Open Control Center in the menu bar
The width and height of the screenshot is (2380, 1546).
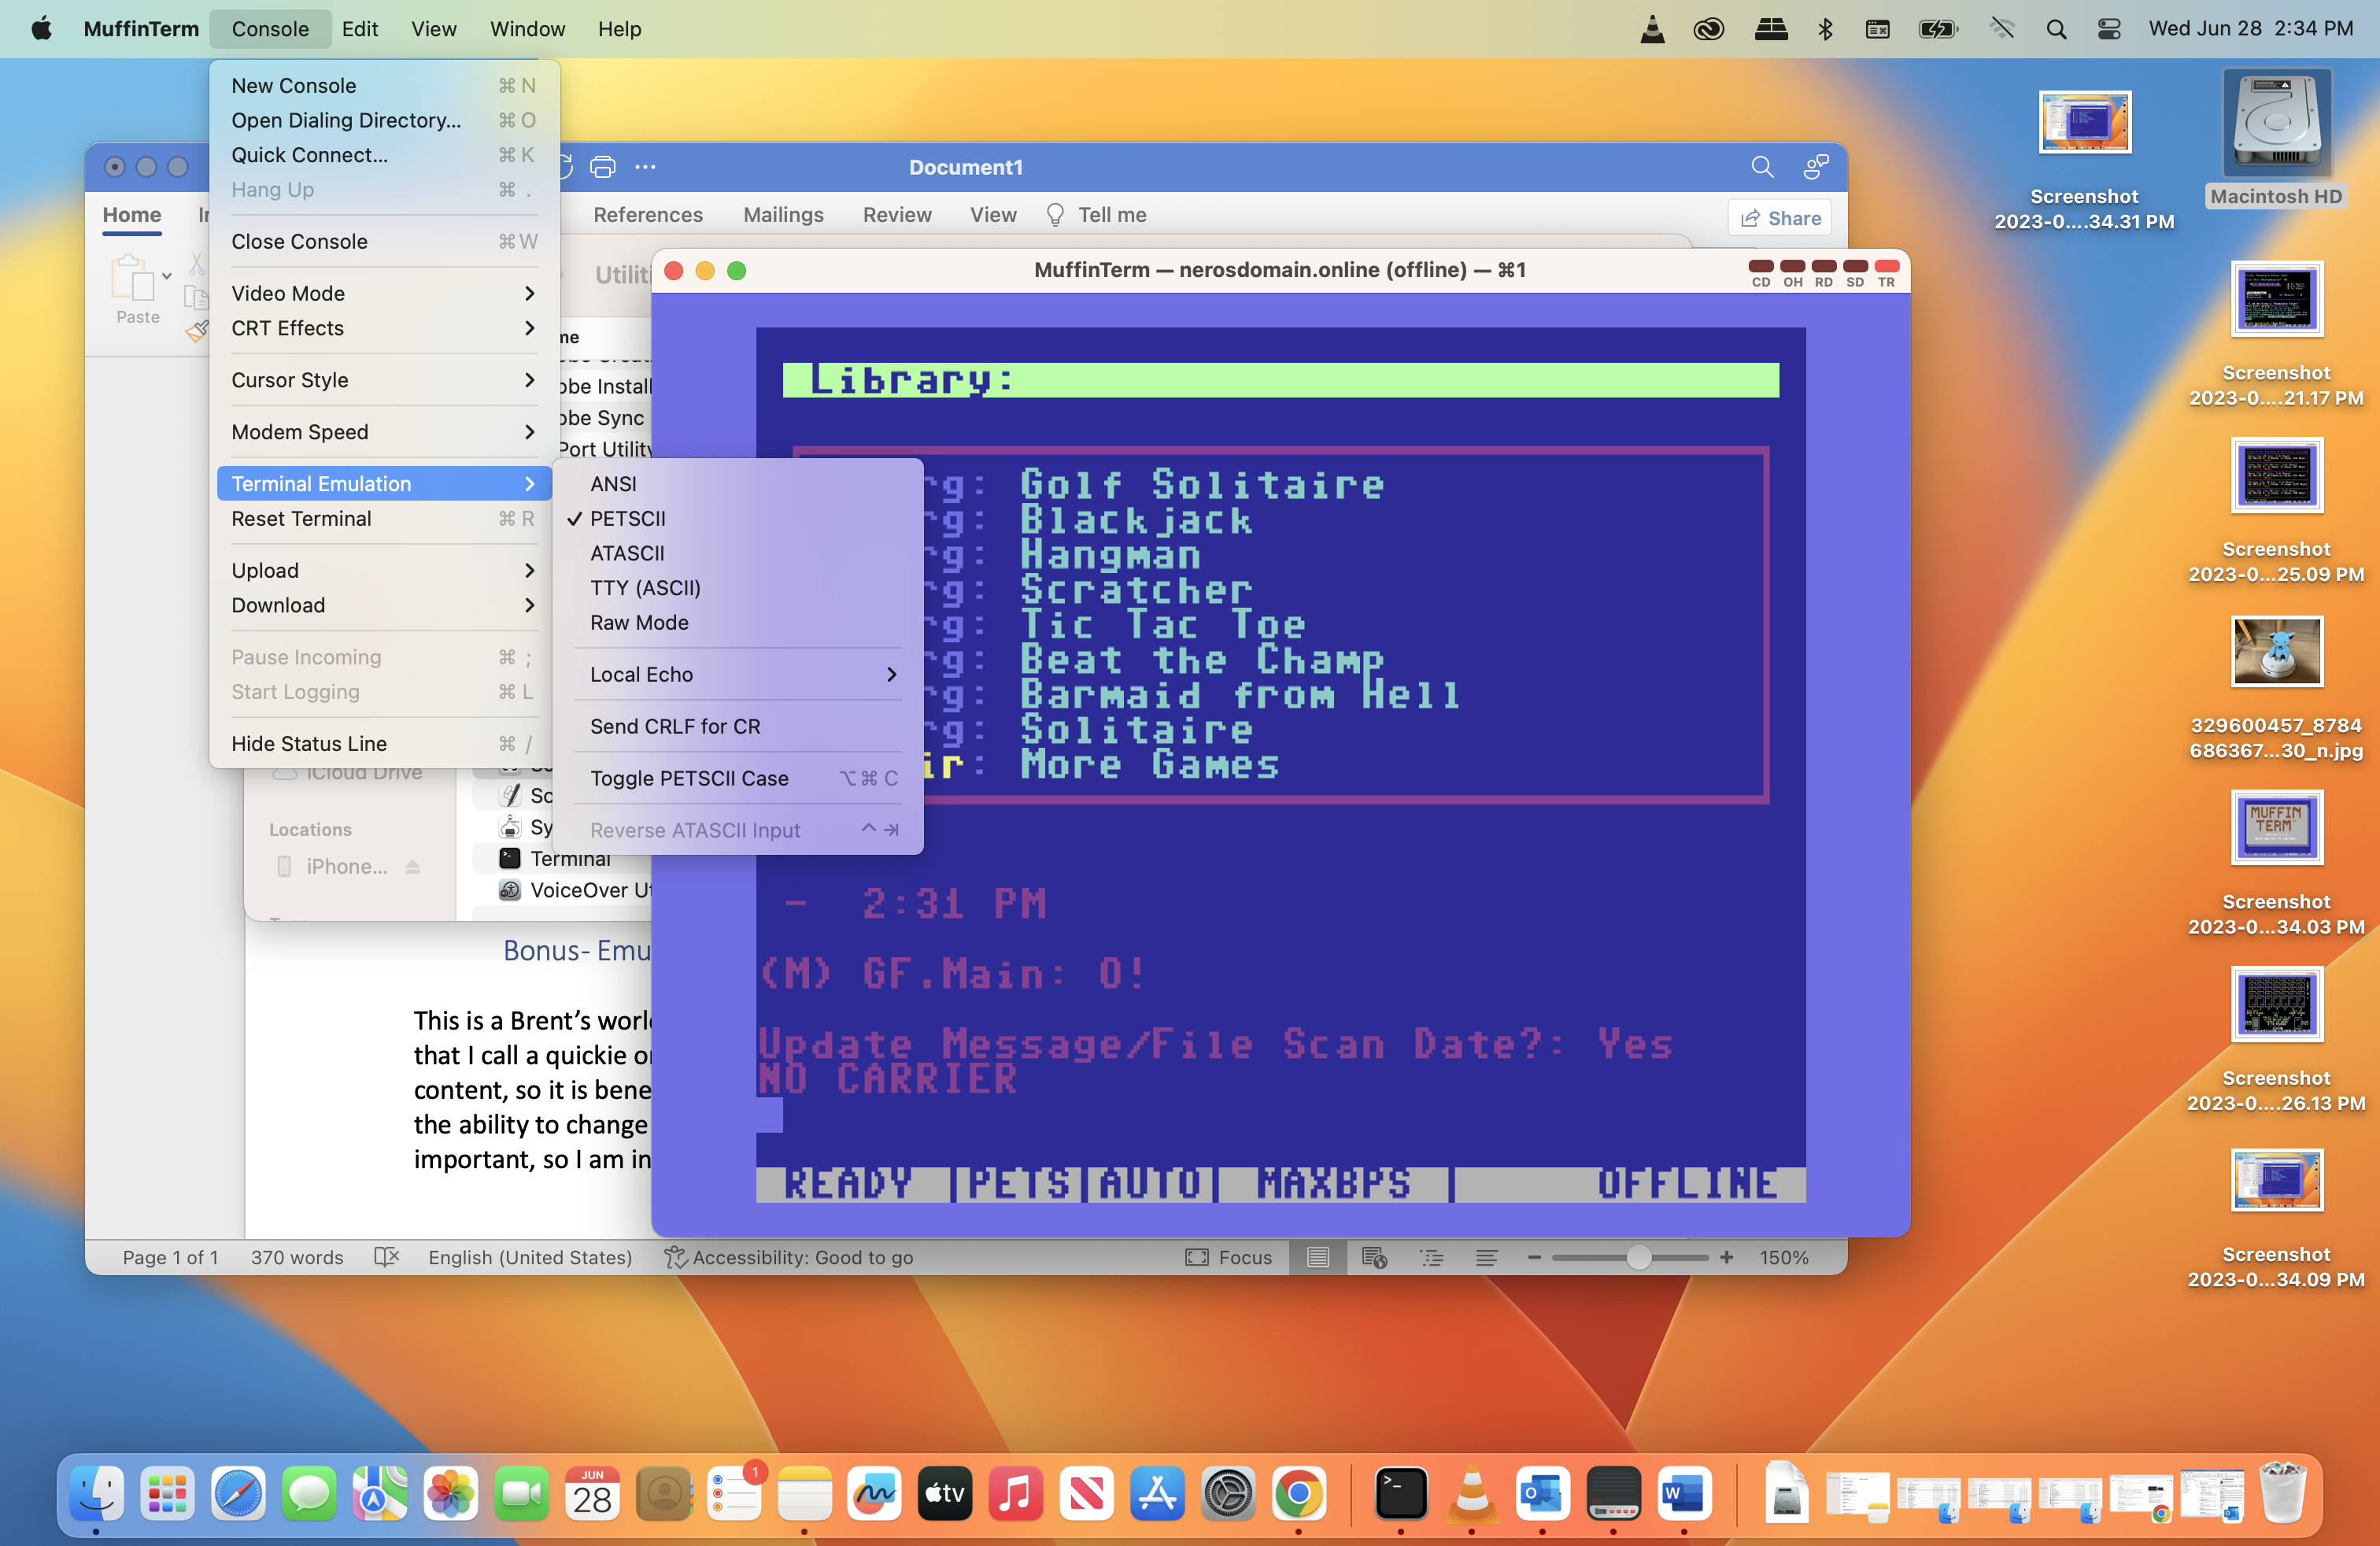pos(2108,29)
